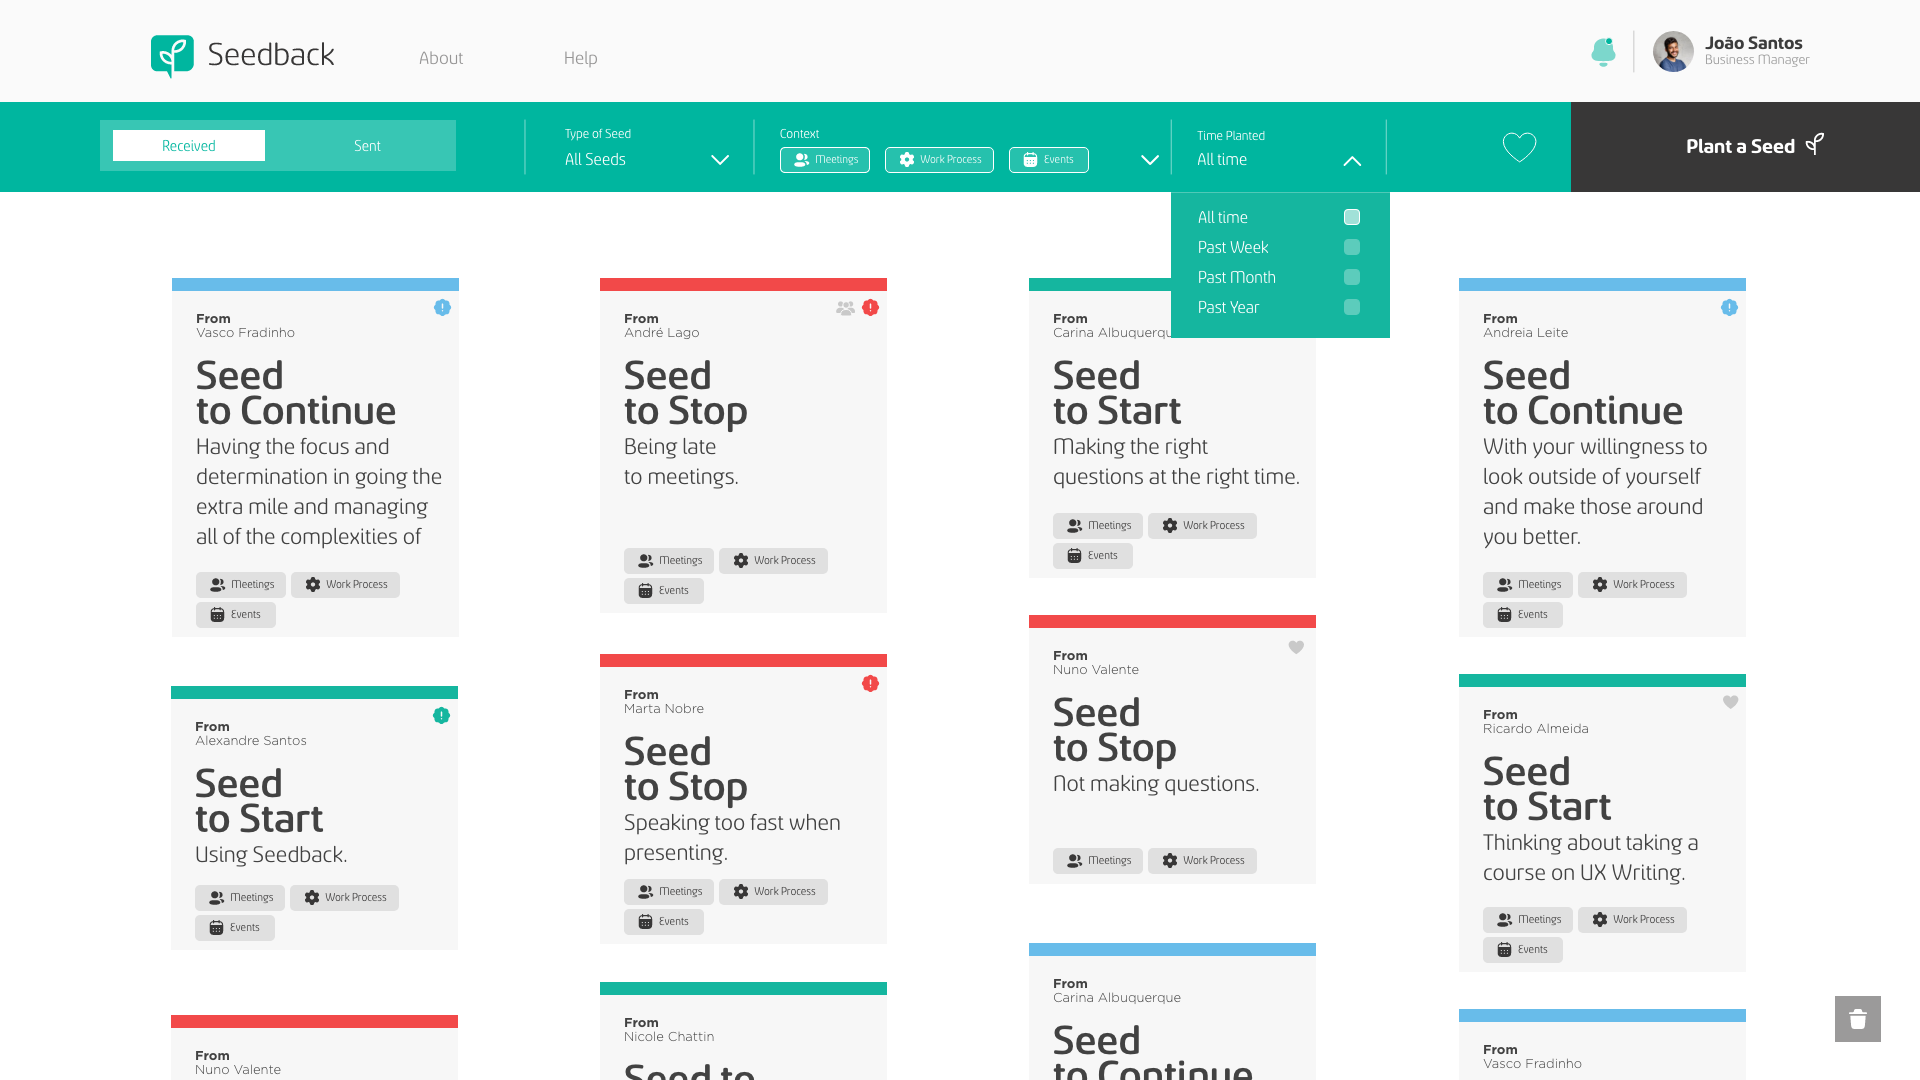Screen dimensions: 1920x1080
Task: Click João Santos profile avatar
Action: click(1673, 52)
